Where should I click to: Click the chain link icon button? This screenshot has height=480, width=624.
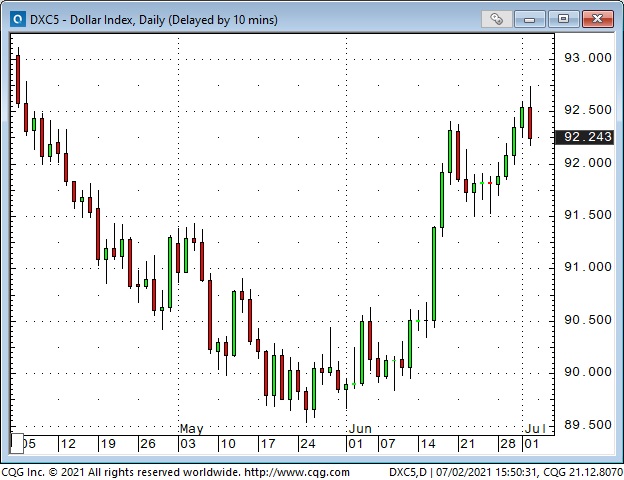(496, 19)
